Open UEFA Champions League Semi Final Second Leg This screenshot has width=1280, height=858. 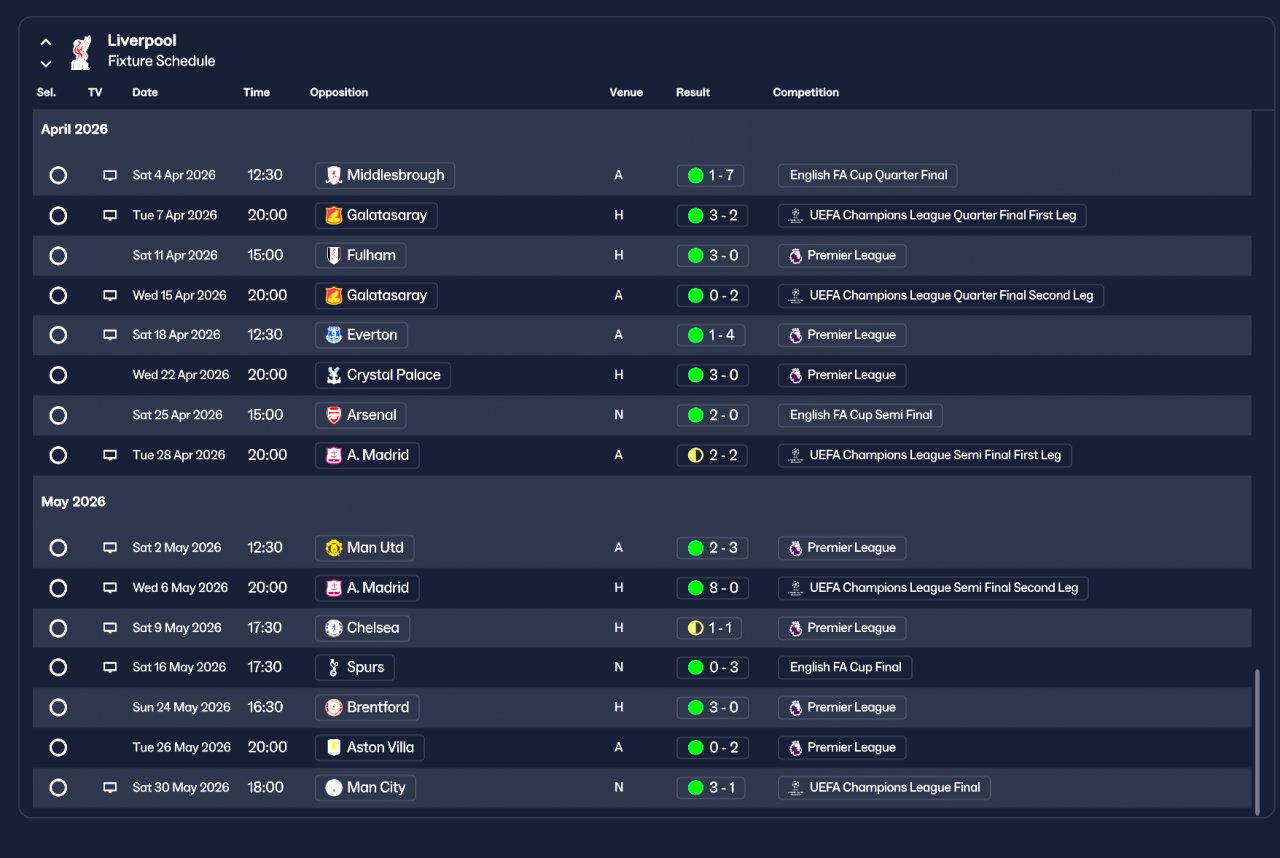[933, 588]
